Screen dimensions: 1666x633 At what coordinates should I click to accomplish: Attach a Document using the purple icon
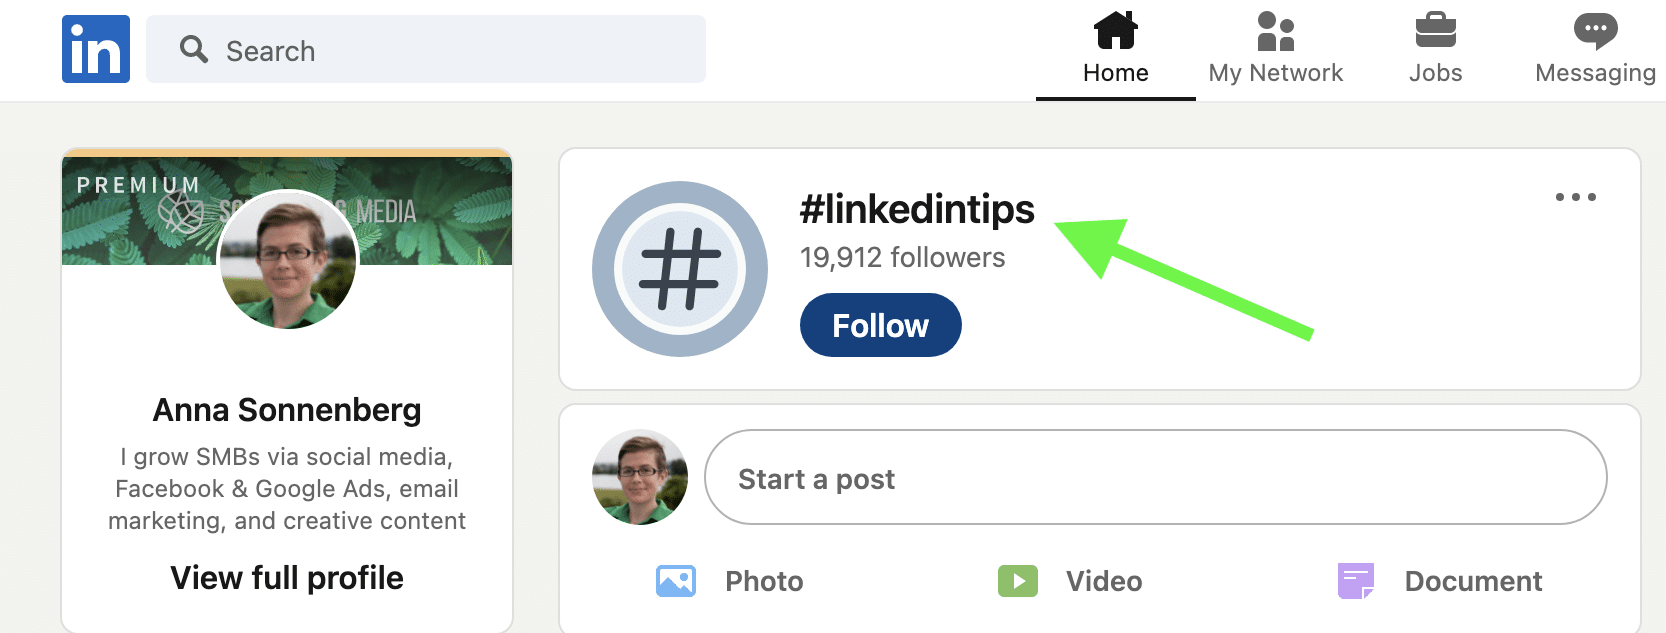point(1356,581)
